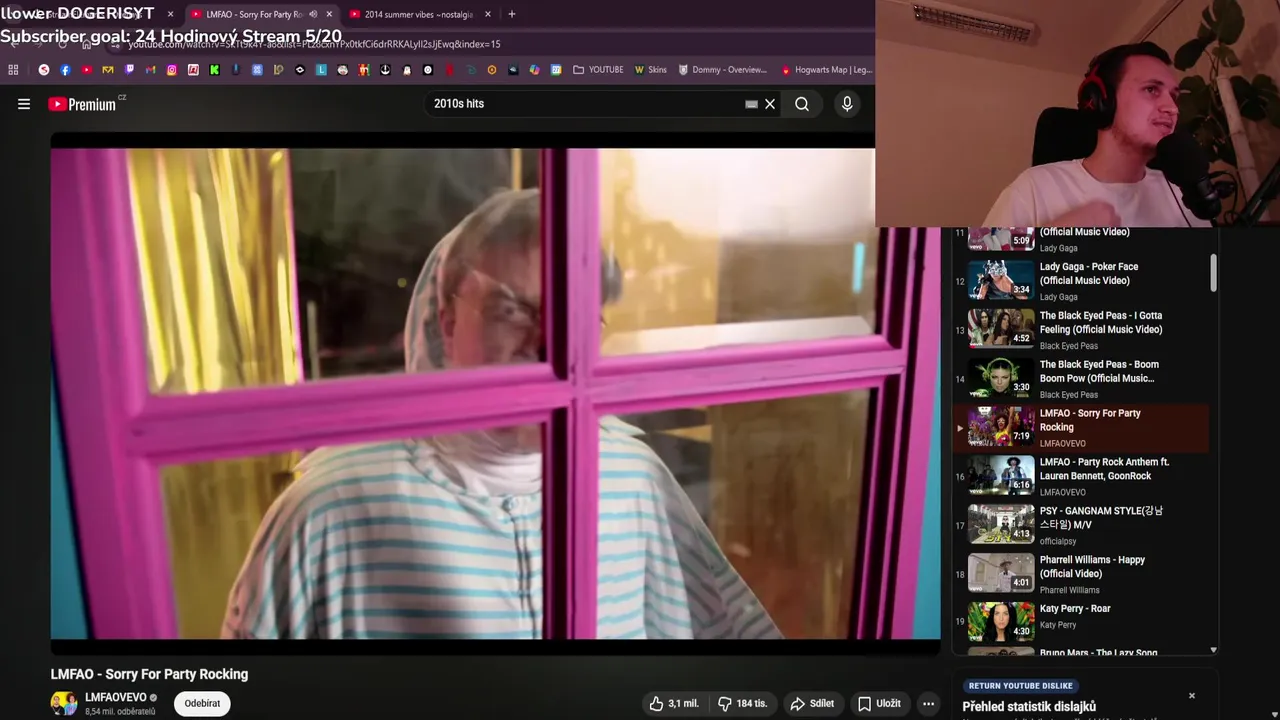Open the Instagram bookmark icon
The width and height of the screenshot is (1280, 720).
point(172,70)
